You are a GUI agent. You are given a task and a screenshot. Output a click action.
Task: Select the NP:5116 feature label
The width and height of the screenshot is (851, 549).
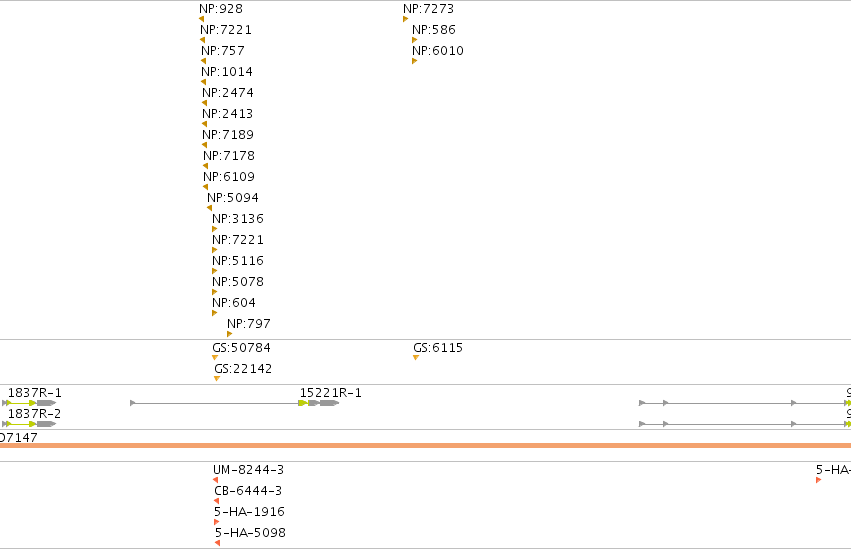[x=238, y=260]
